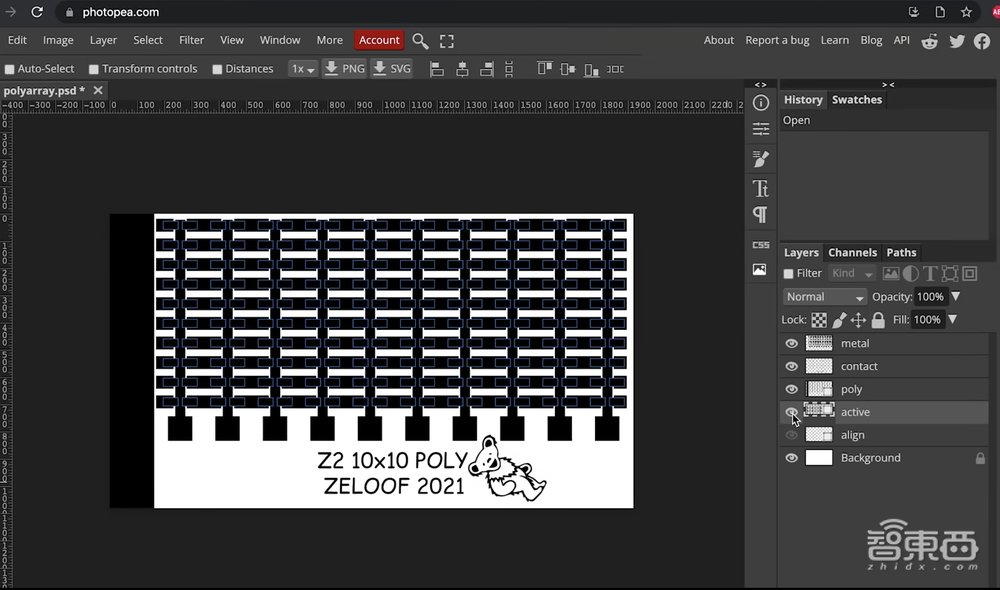Open the Character panel icon
The width and height of the screenshot is (1000, 590).
click(x=760, y=188)
